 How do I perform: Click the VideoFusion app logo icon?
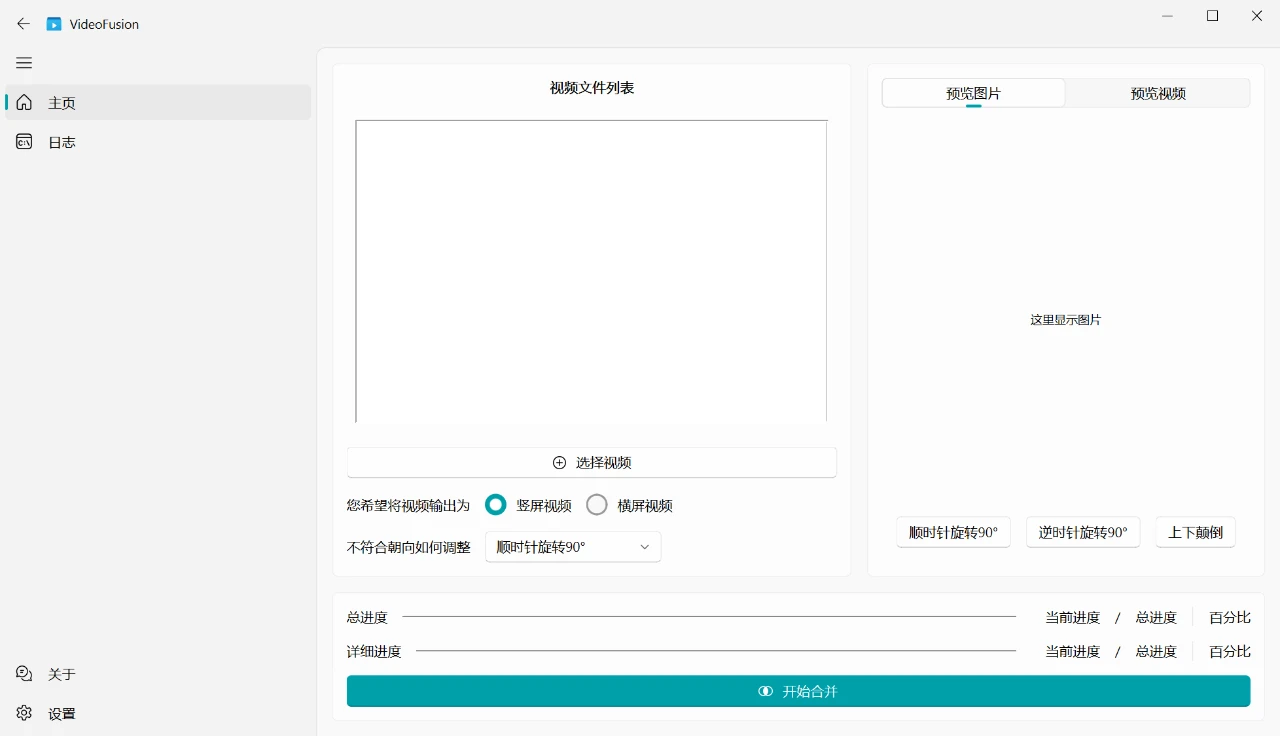[54, 24]
